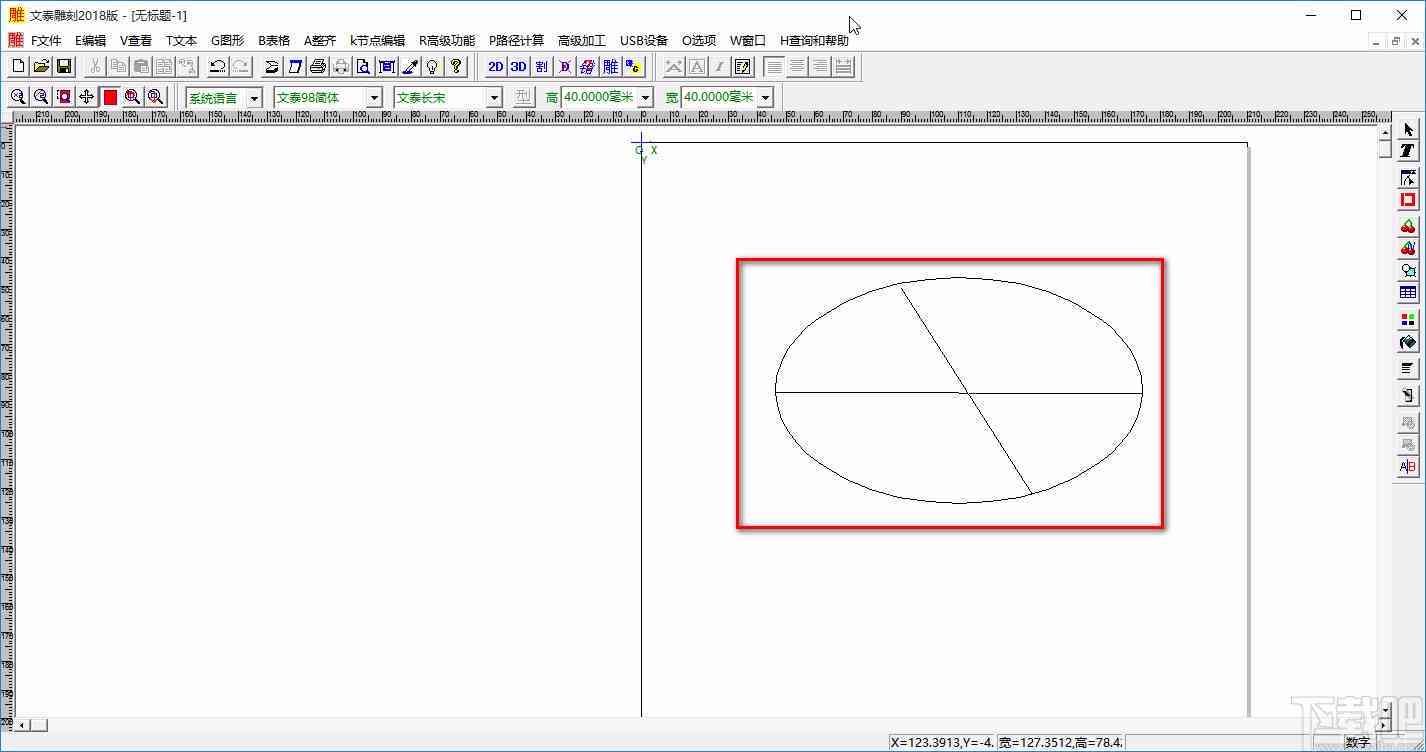Click the pan four-arrow move icon
Viewport: 1426px width, 752px height.
point(87,97)
